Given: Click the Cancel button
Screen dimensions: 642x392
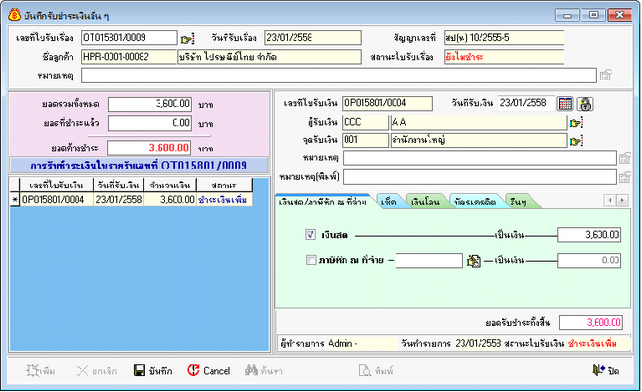Looking at the screenshot, I should tap(209, 371).
